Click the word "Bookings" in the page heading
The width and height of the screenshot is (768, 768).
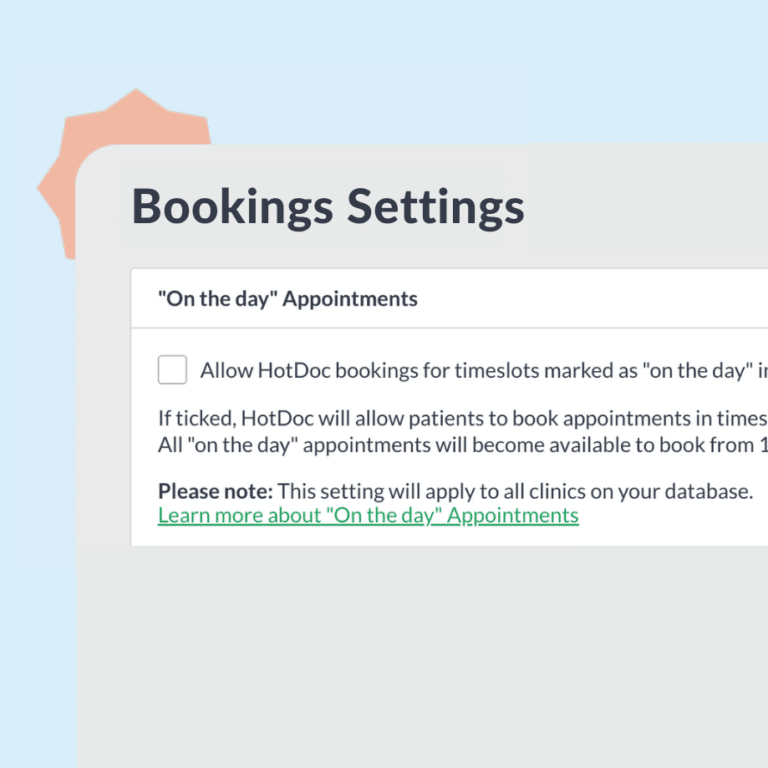click(232, 207)
